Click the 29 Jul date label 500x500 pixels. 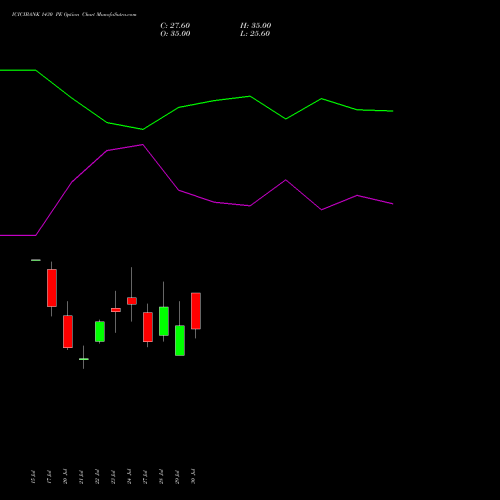coord(177,477)
